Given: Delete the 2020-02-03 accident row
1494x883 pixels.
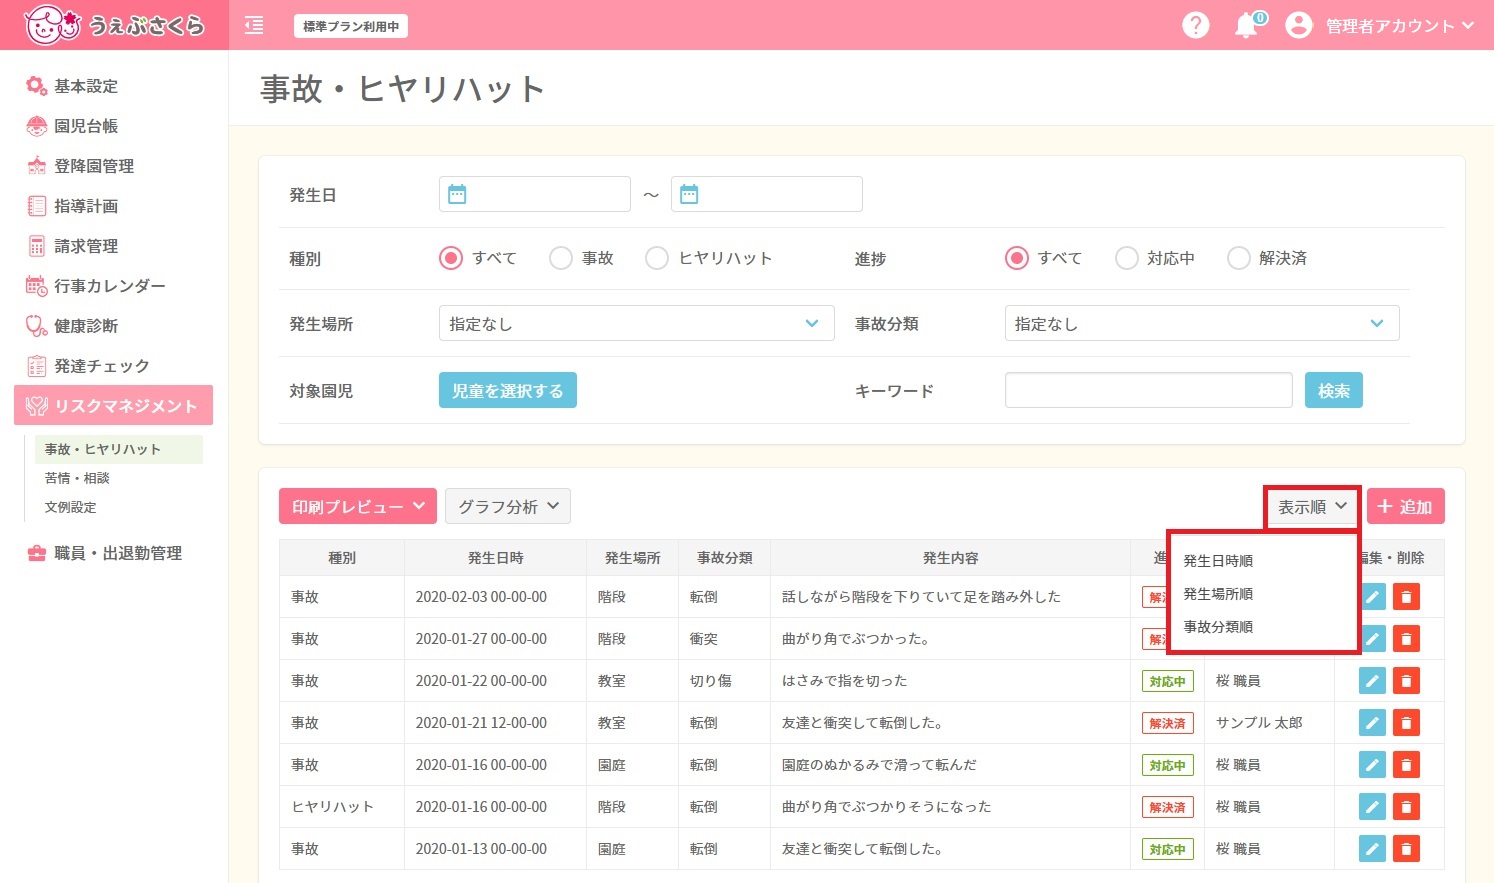Looking at the screenshot, I should pos(1406,597).
